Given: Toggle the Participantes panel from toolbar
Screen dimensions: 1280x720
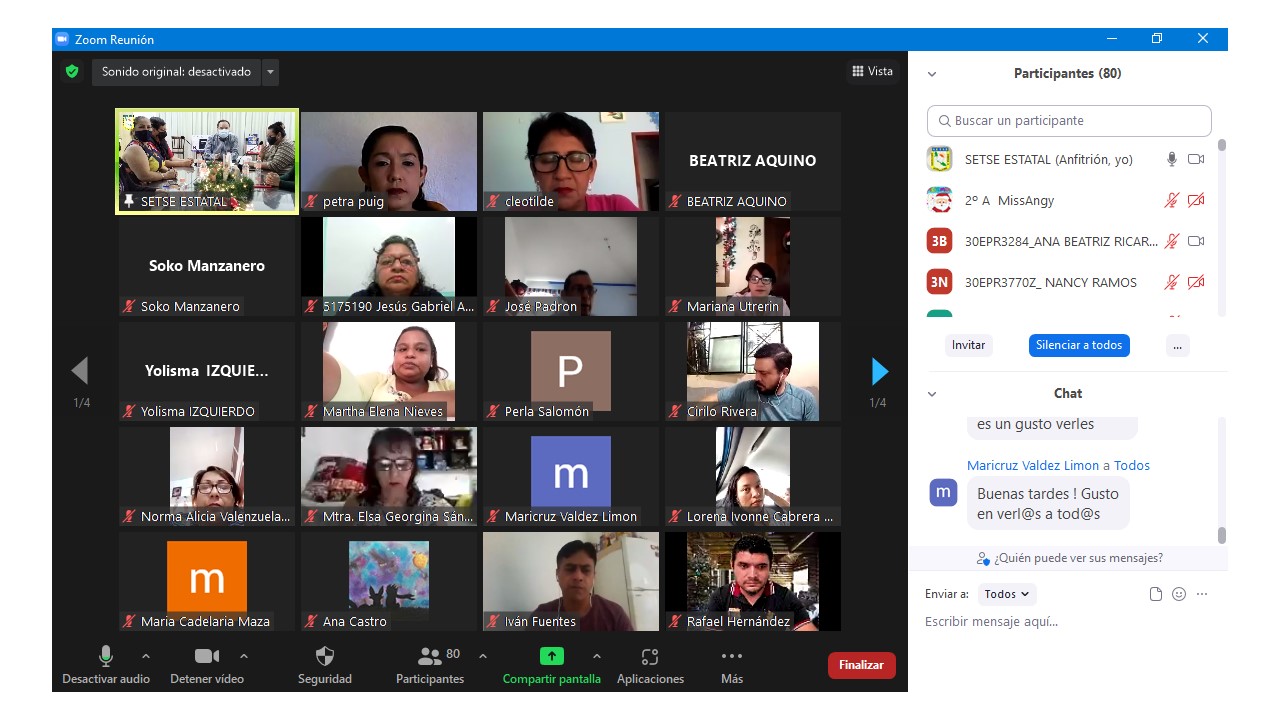Looking at the screenshot, I should click(430, 665).
